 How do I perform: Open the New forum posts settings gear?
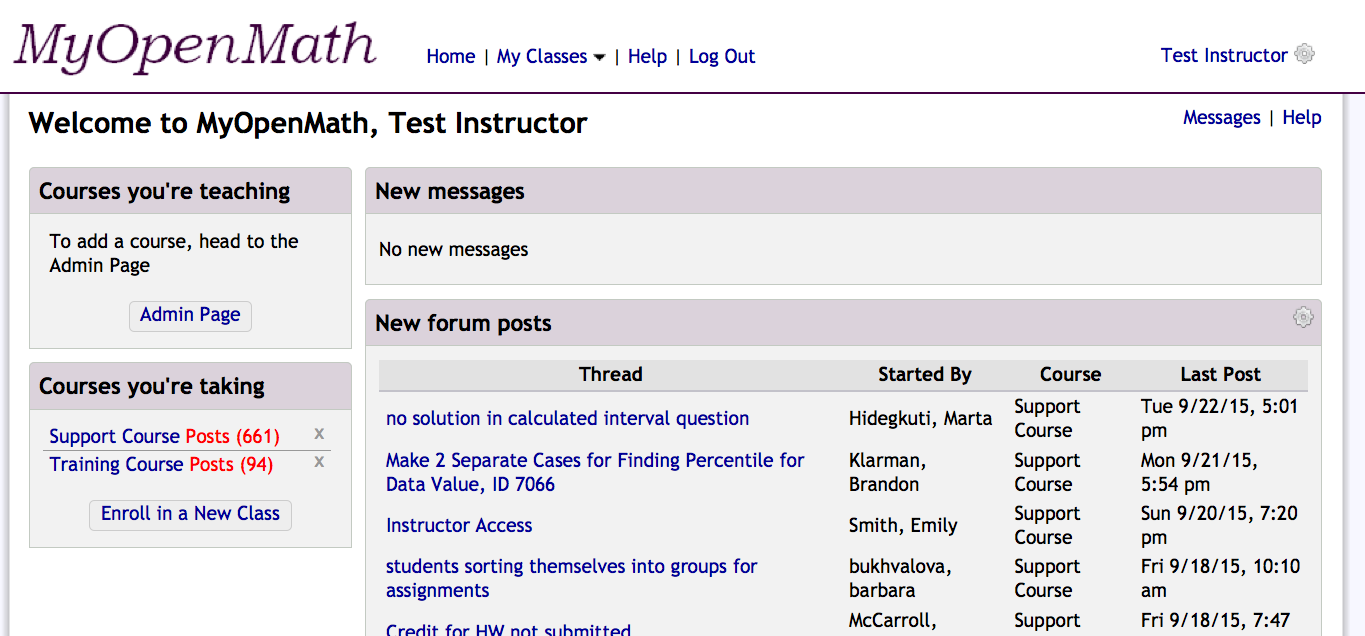pyautogui.click(x=1303, y=317)
